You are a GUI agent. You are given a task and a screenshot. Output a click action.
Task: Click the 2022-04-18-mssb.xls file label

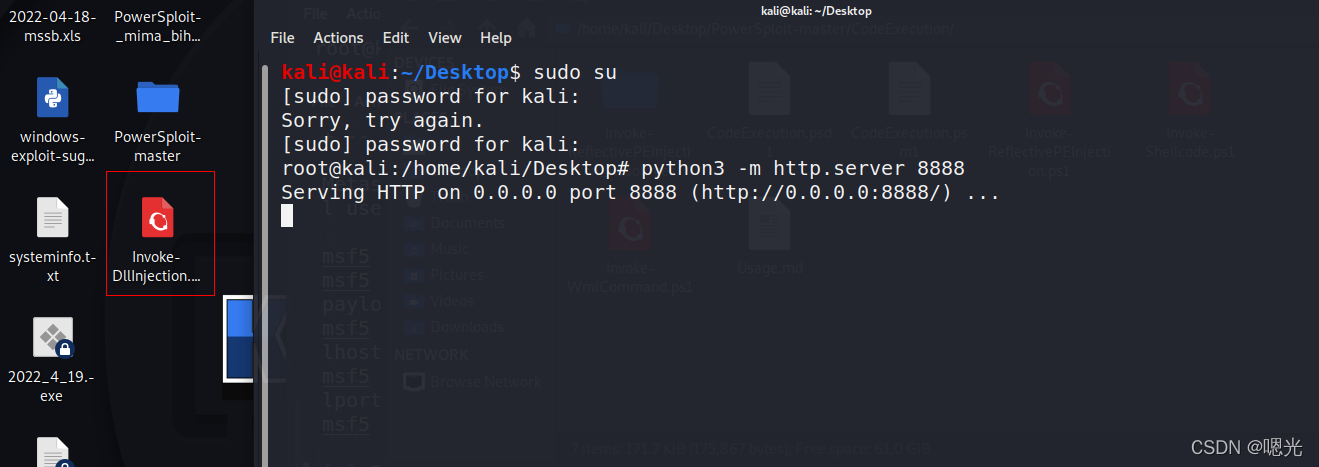(x=52, y=27)
